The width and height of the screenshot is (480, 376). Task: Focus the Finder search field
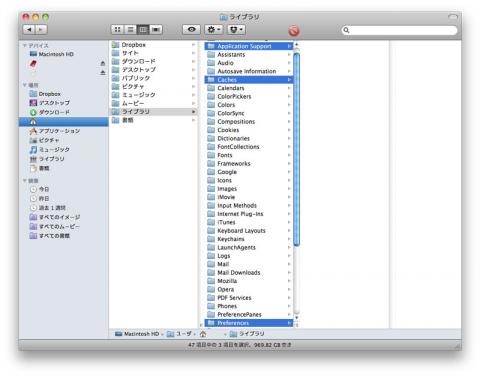pos(399,30)
